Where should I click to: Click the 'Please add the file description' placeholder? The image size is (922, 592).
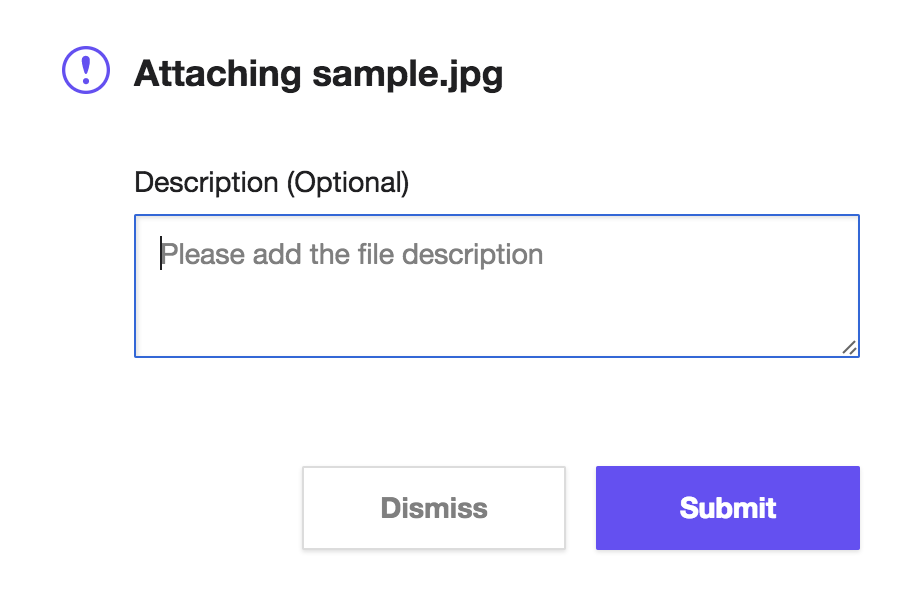tap(352, 255)
